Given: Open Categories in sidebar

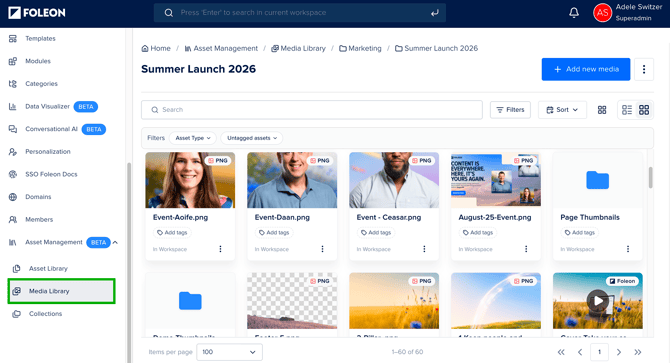Looking at the screenshot, I should (41, 84).
